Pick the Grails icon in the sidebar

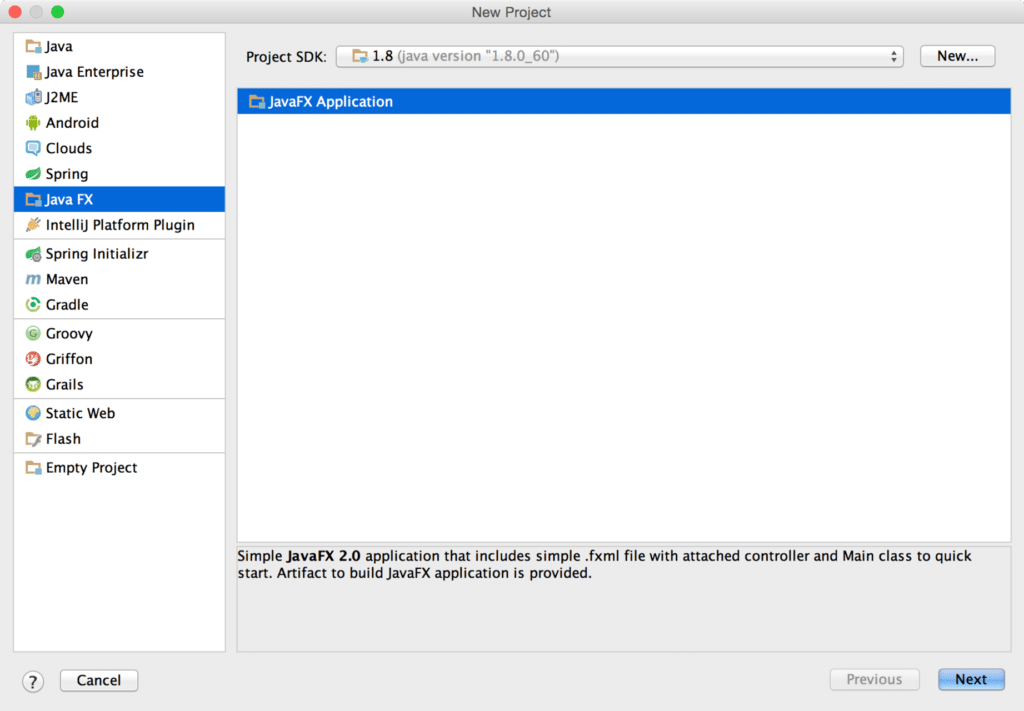[33, 384]
